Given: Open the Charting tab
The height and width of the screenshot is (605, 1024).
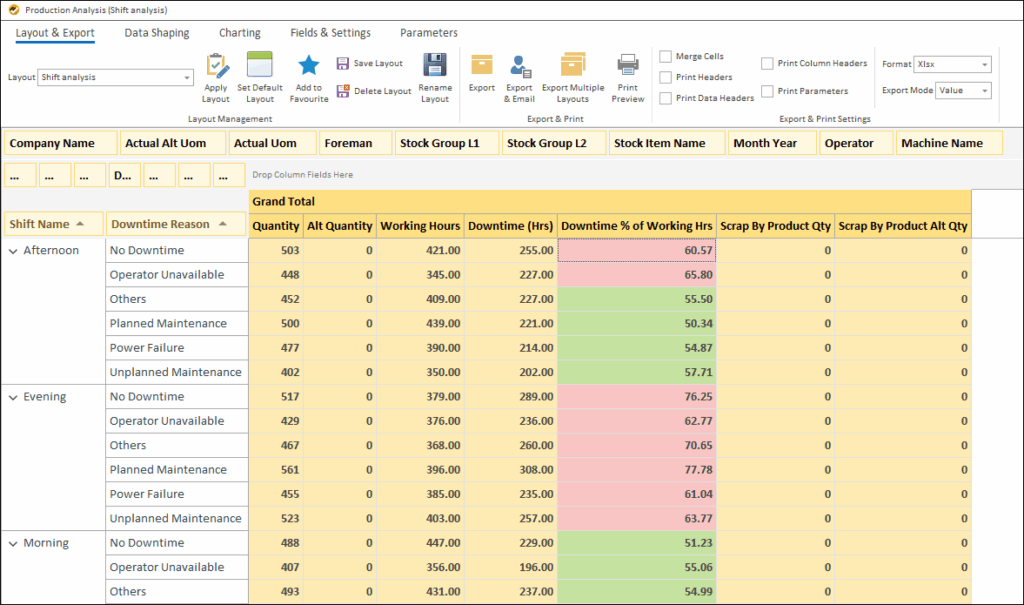Looking at the screenshot, I should (x=239, y=33).
